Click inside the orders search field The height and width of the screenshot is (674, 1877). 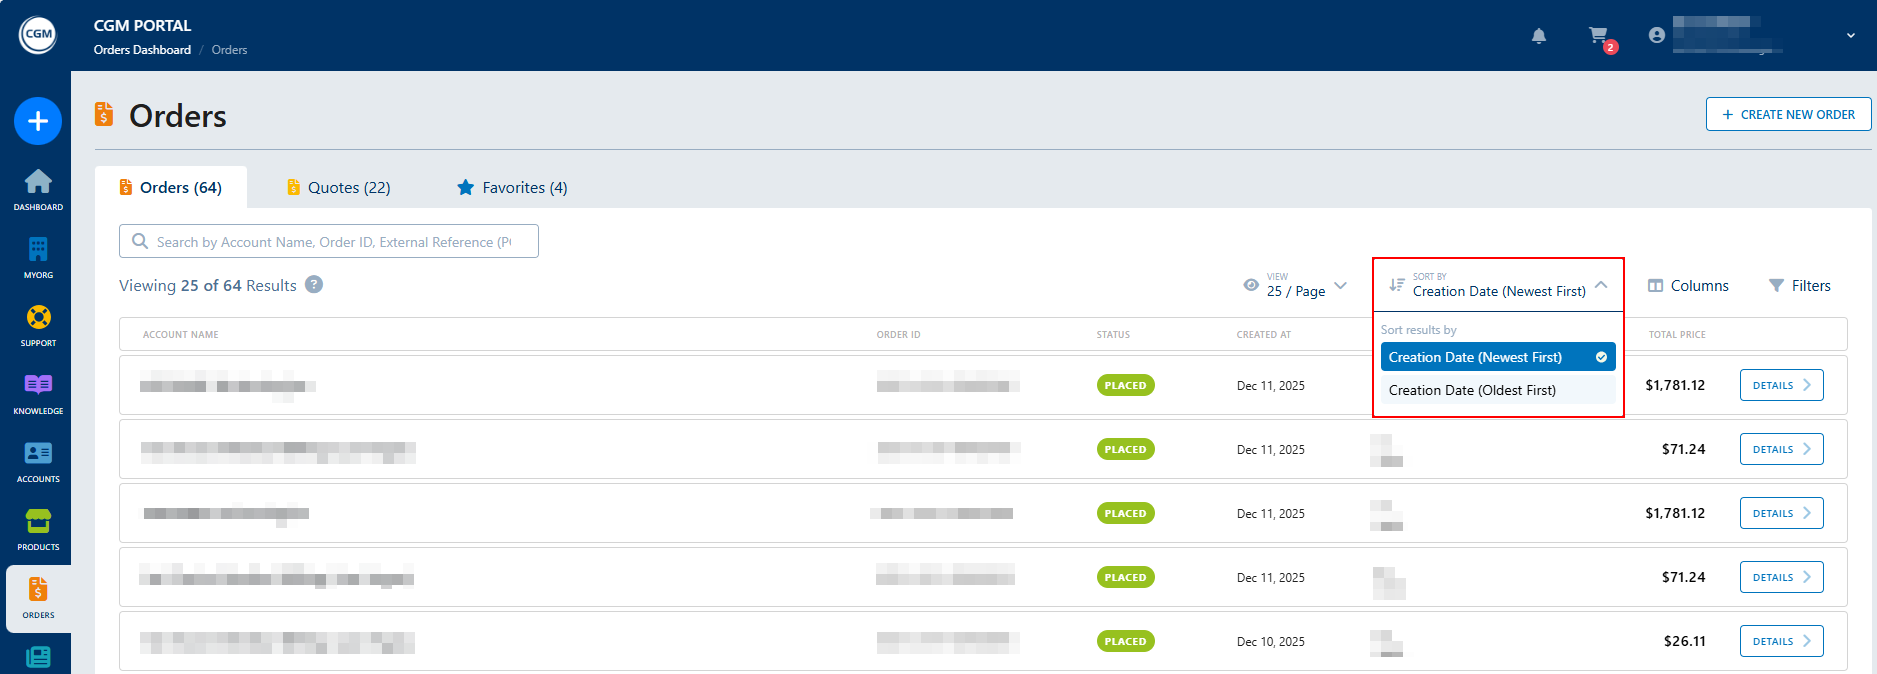coord(330,242)
